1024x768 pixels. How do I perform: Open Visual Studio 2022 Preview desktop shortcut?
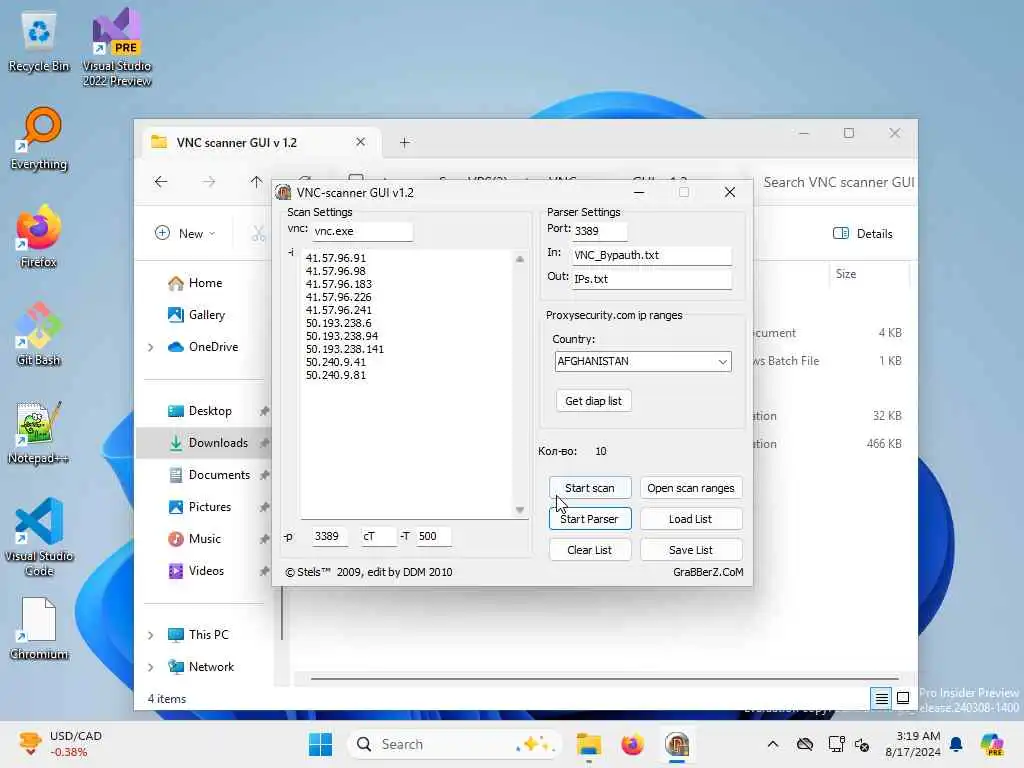pyautogui.click(x=117, y=47)
